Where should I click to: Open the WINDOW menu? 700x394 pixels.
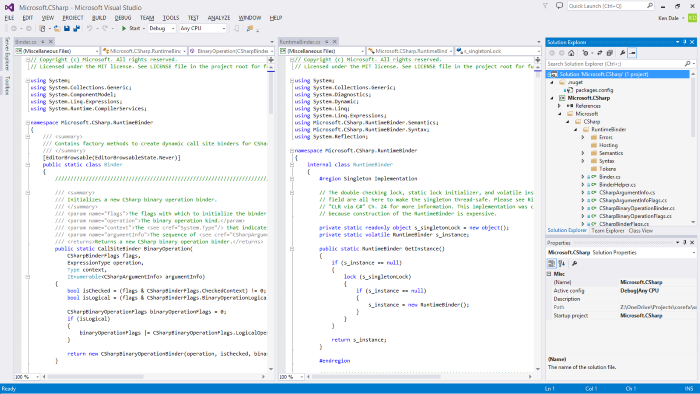pos(250,18)
